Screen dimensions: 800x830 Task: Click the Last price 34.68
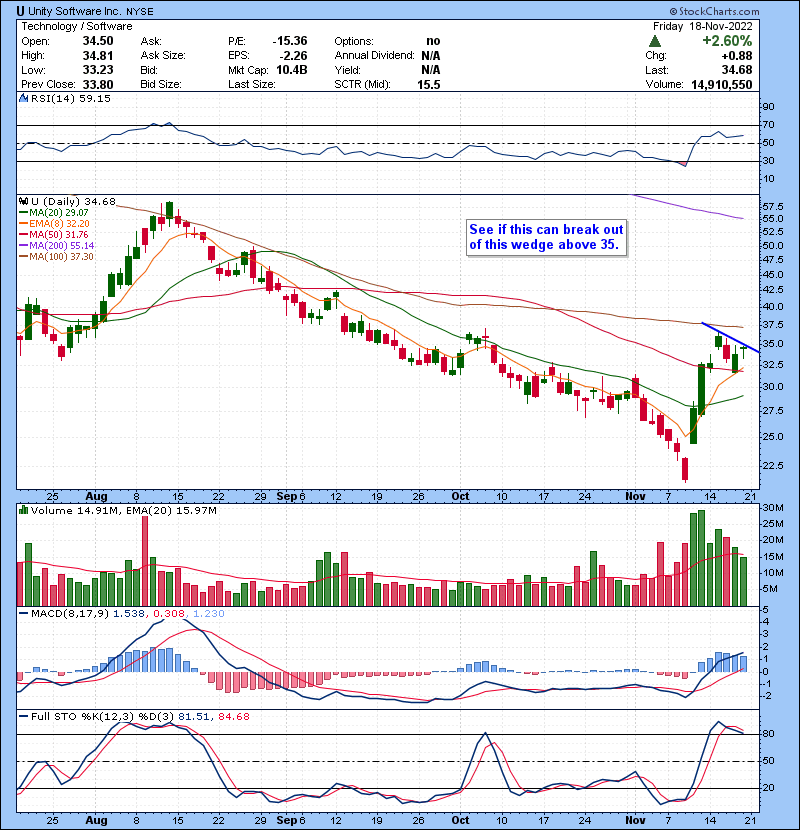point(737,70)
